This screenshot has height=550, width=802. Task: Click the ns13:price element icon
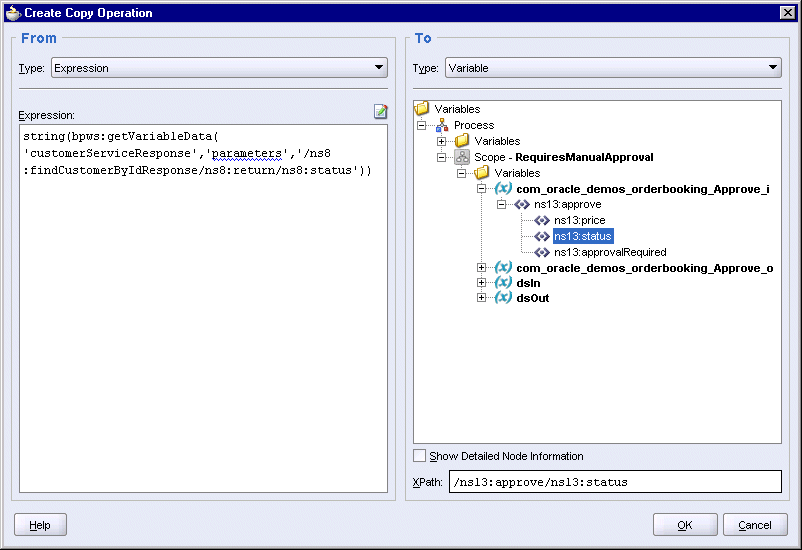coord(542,221)
